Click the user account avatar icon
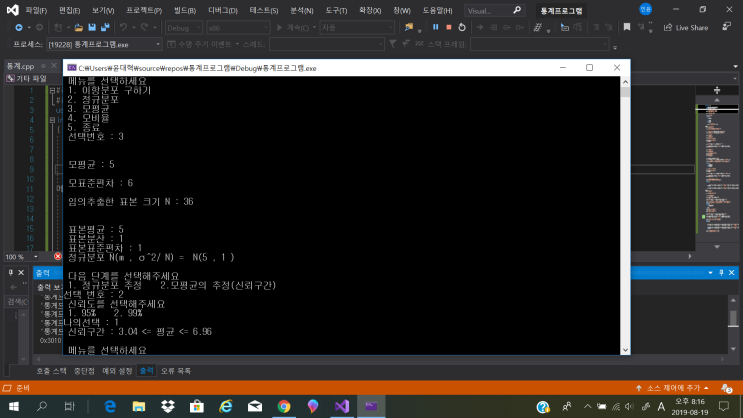The image size is (743, 418). click(645, 9)
